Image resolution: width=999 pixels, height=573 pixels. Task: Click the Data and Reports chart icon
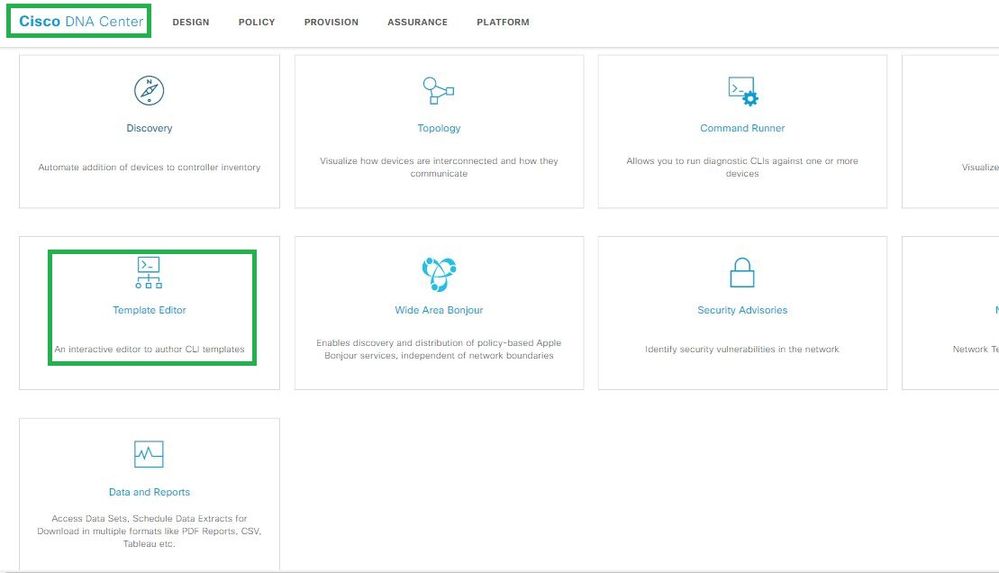tap(149, 454)
